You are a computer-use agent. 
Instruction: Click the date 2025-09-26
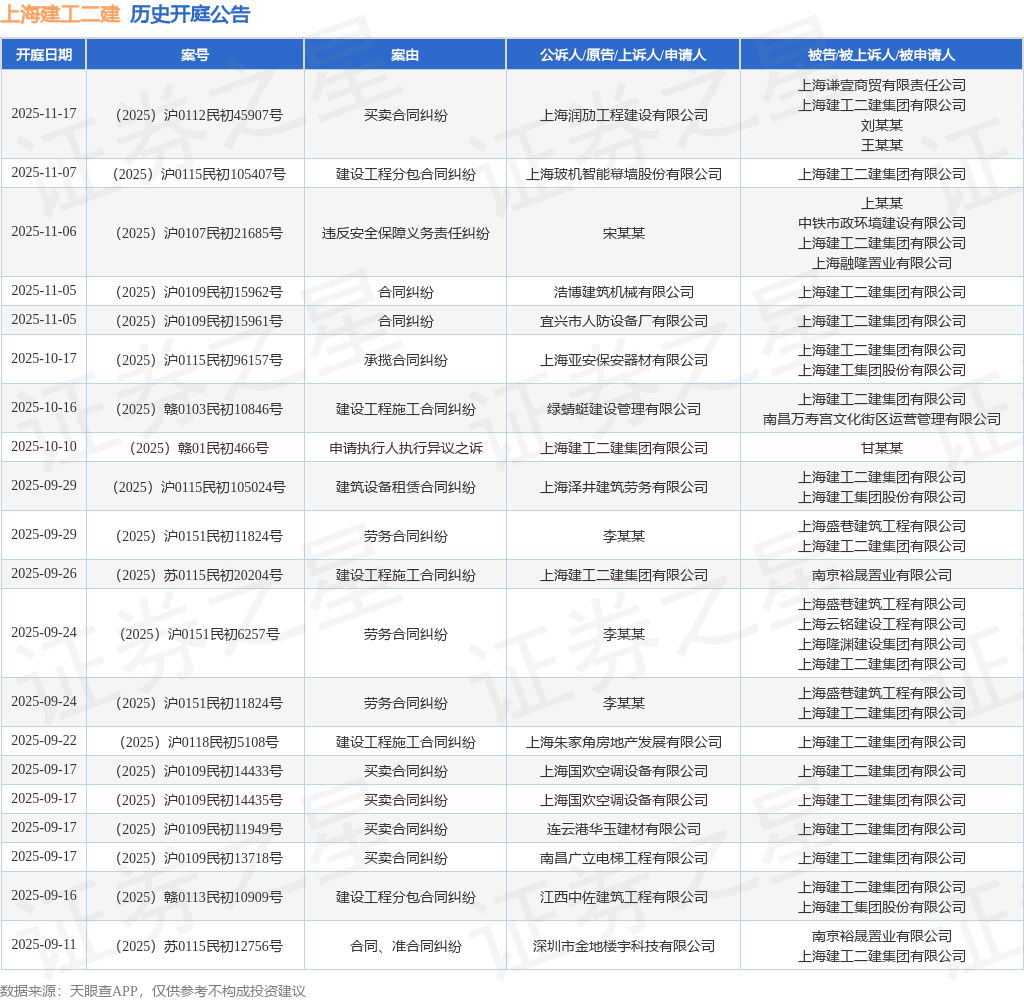point(44,573)
